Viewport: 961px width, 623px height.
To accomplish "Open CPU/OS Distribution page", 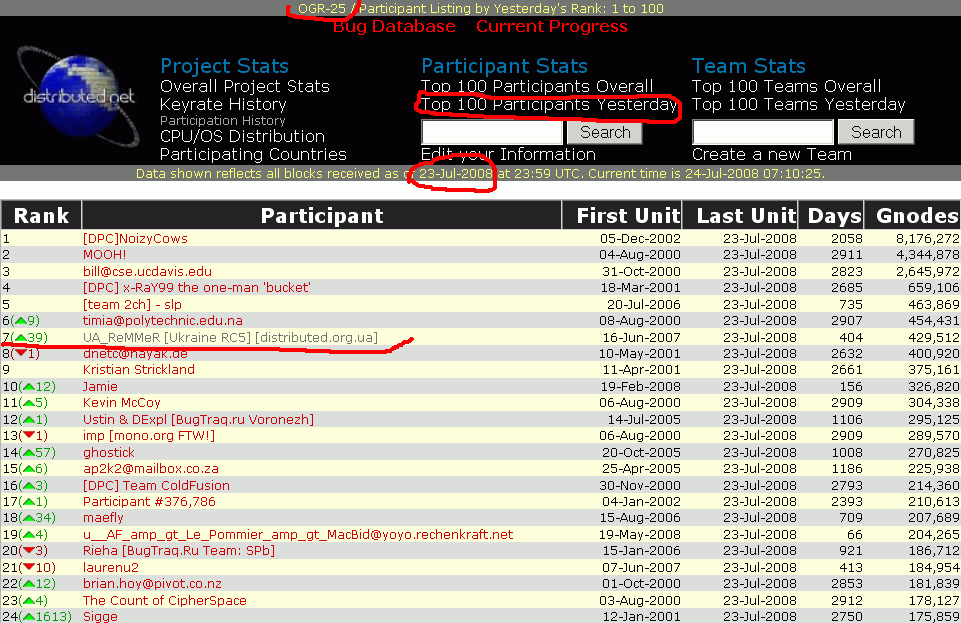I will pos(242,136).
